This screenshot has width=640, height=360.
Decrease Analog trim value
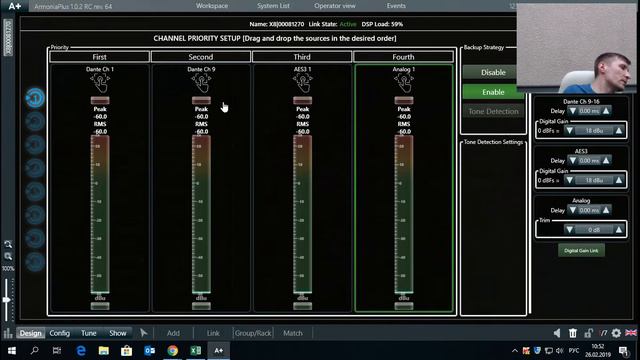[x=569, y=230]
